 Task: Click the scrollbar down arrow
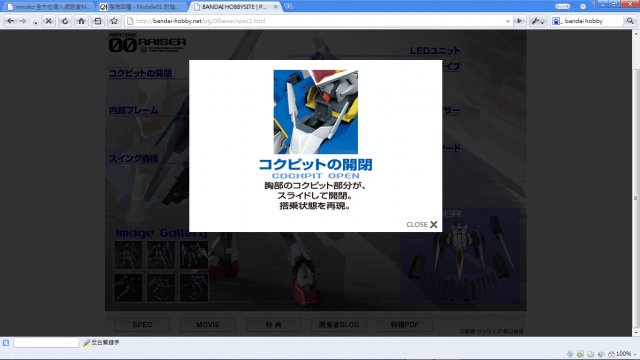coord(636,333)
